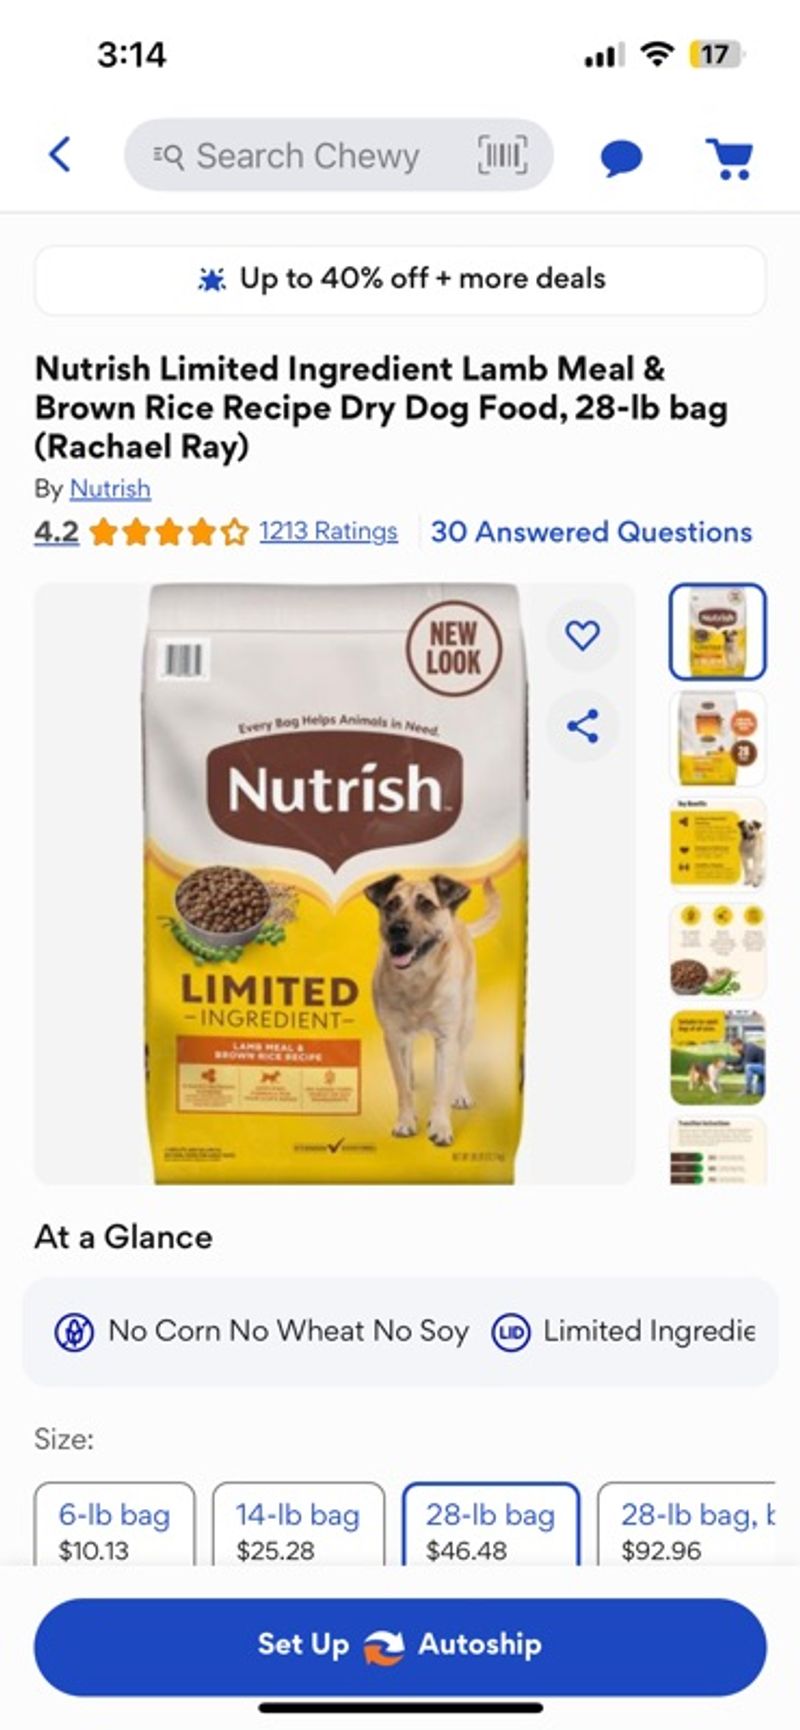Image resolution: width=800 pixels, height=1730 pixels.
Task: Select the first product thumbnail
Action: click(717, 632)
